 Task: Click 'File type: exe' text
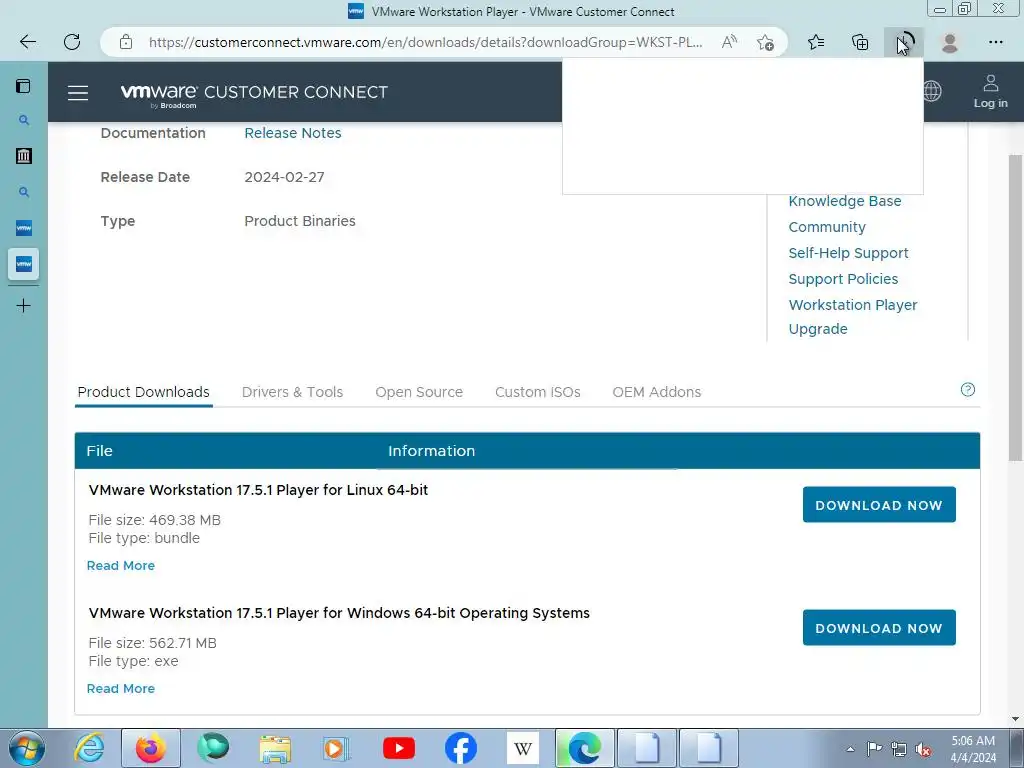(x=133, y=661)
